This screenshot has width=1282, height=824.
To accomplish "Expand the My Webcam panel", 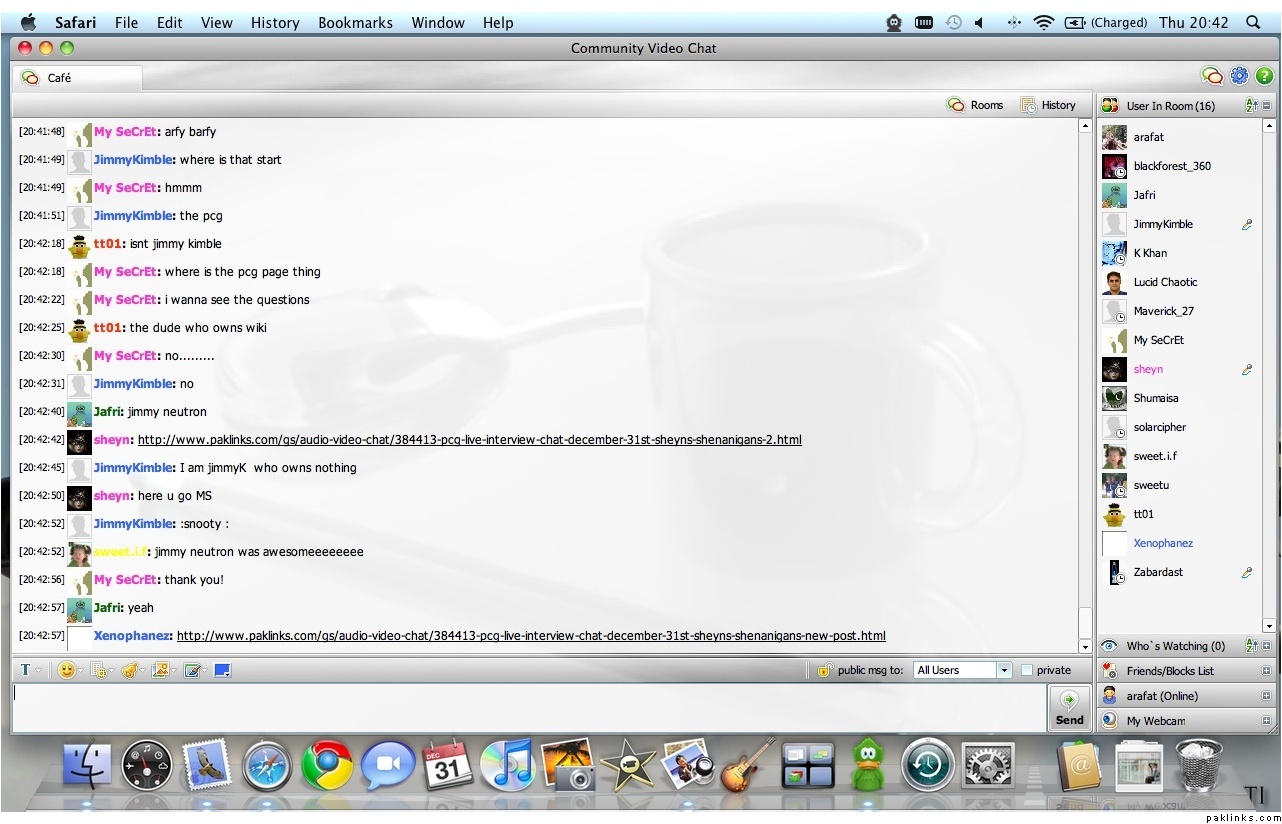I will pos(1266,721).
